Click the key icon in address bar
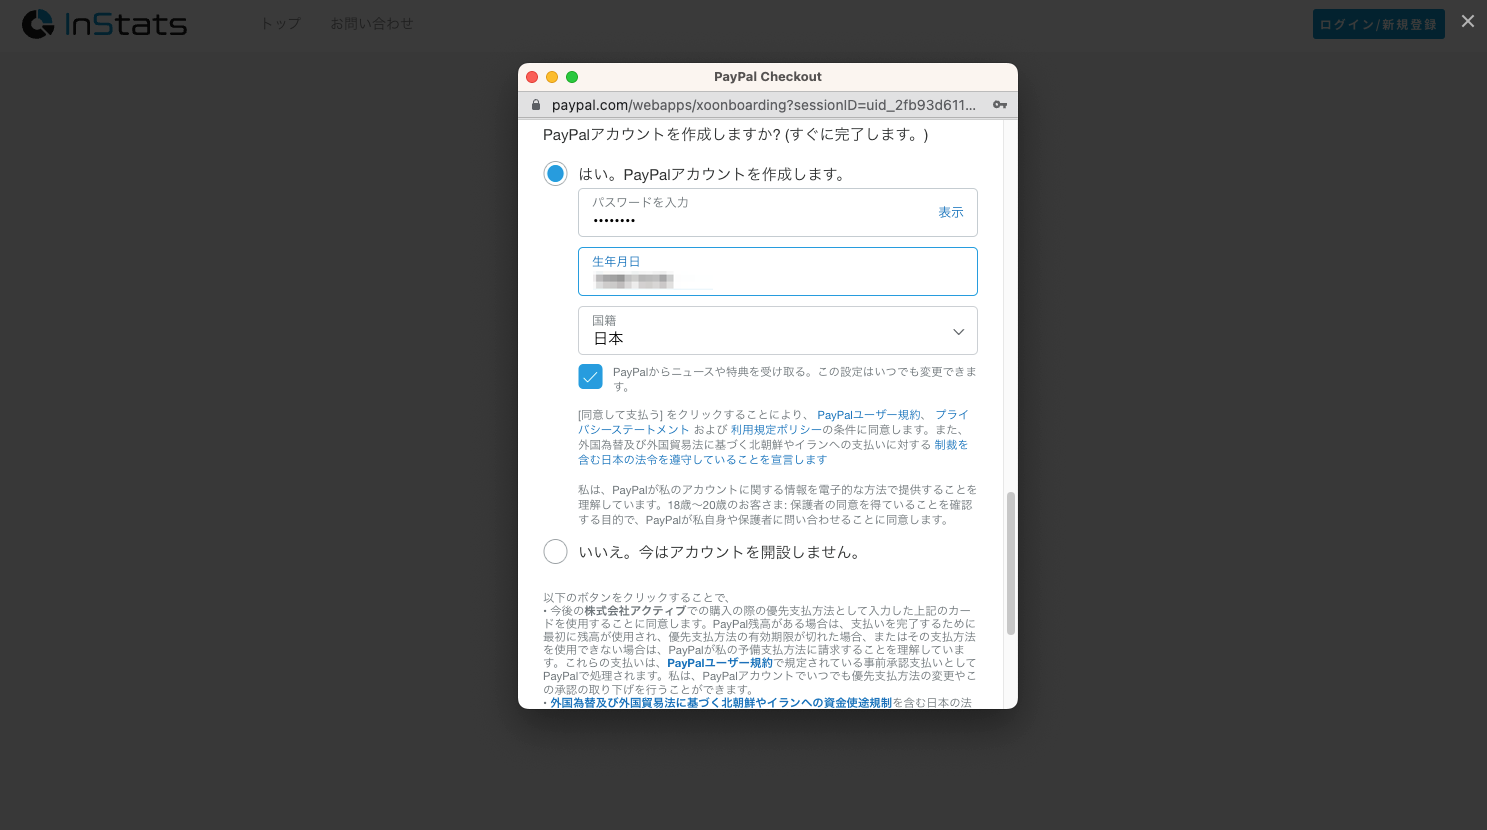The image size is (1487, 830). click(x=999, y=105)
